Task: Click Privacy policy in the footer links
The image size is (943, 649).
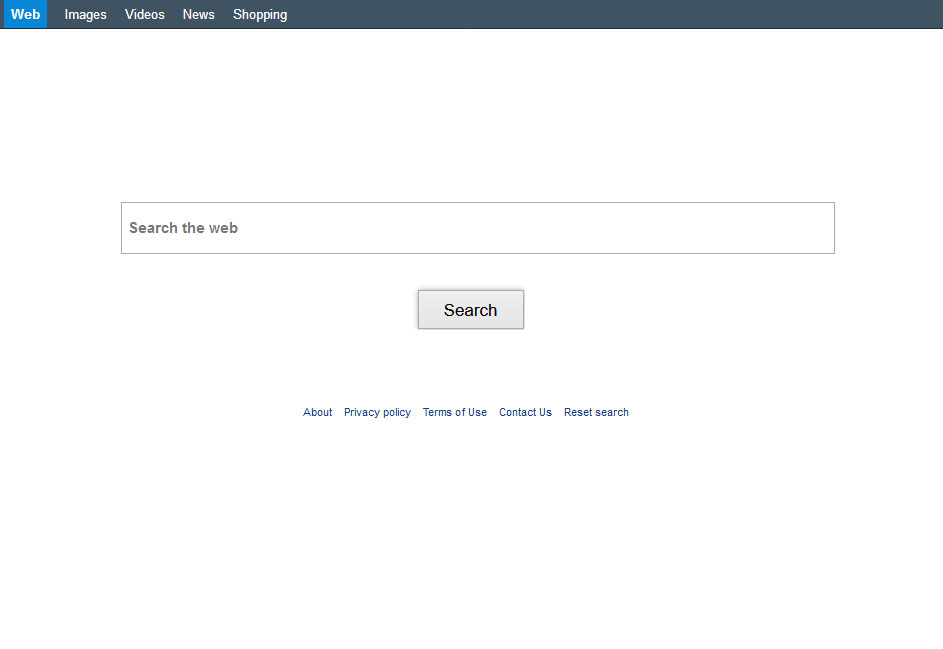Action: (377, 412)
